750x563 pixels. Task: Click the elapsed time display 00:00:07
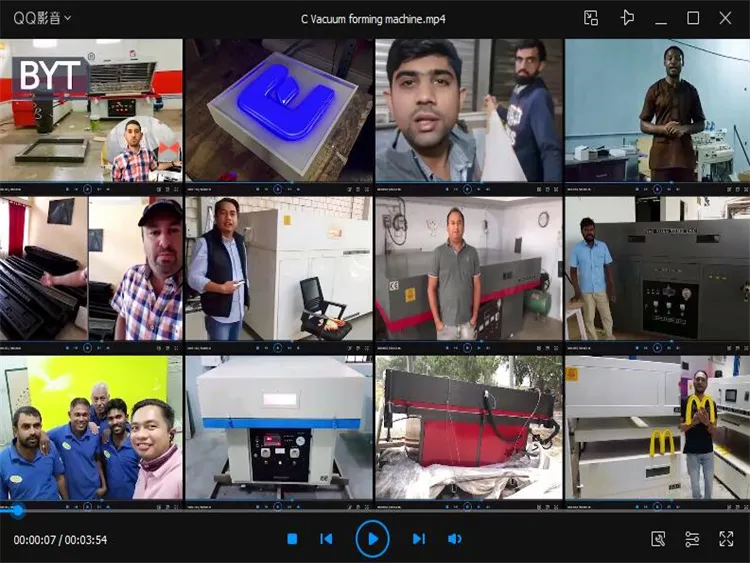point(35,540)
